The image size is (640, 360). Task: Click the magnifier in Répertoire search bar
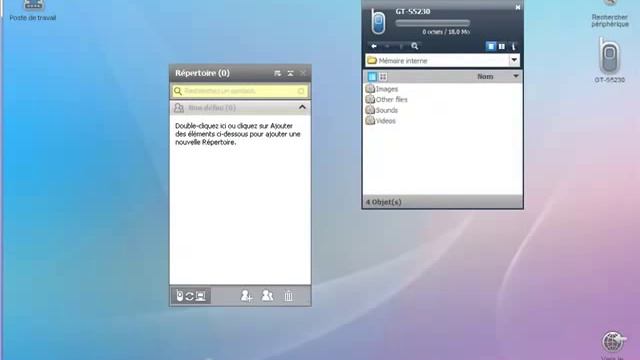coord(178,91)
